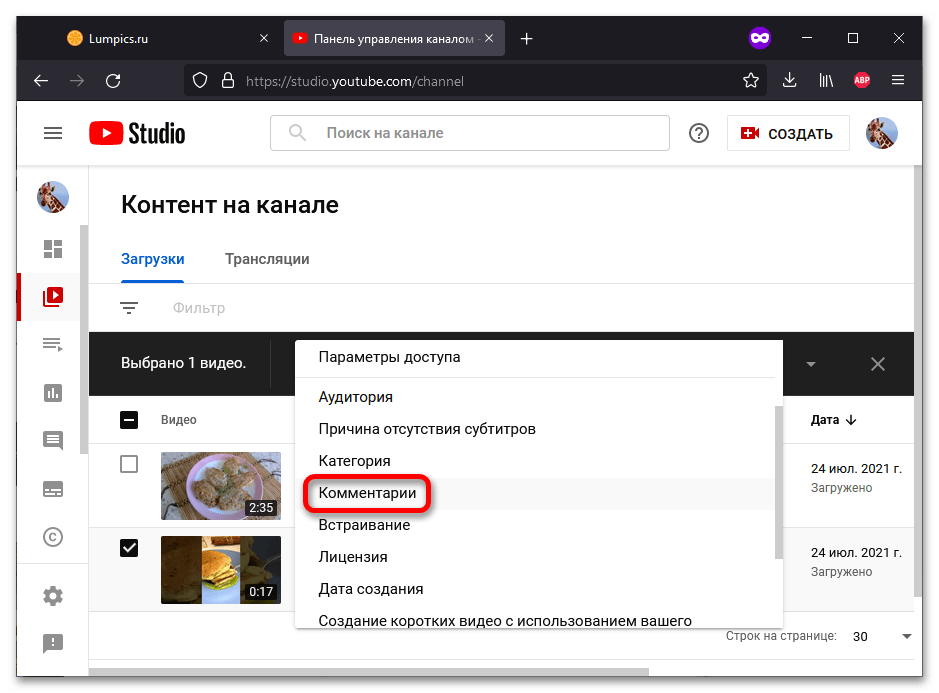Click the horizontal scrollbar at bottom

click(x=368, y=672)
